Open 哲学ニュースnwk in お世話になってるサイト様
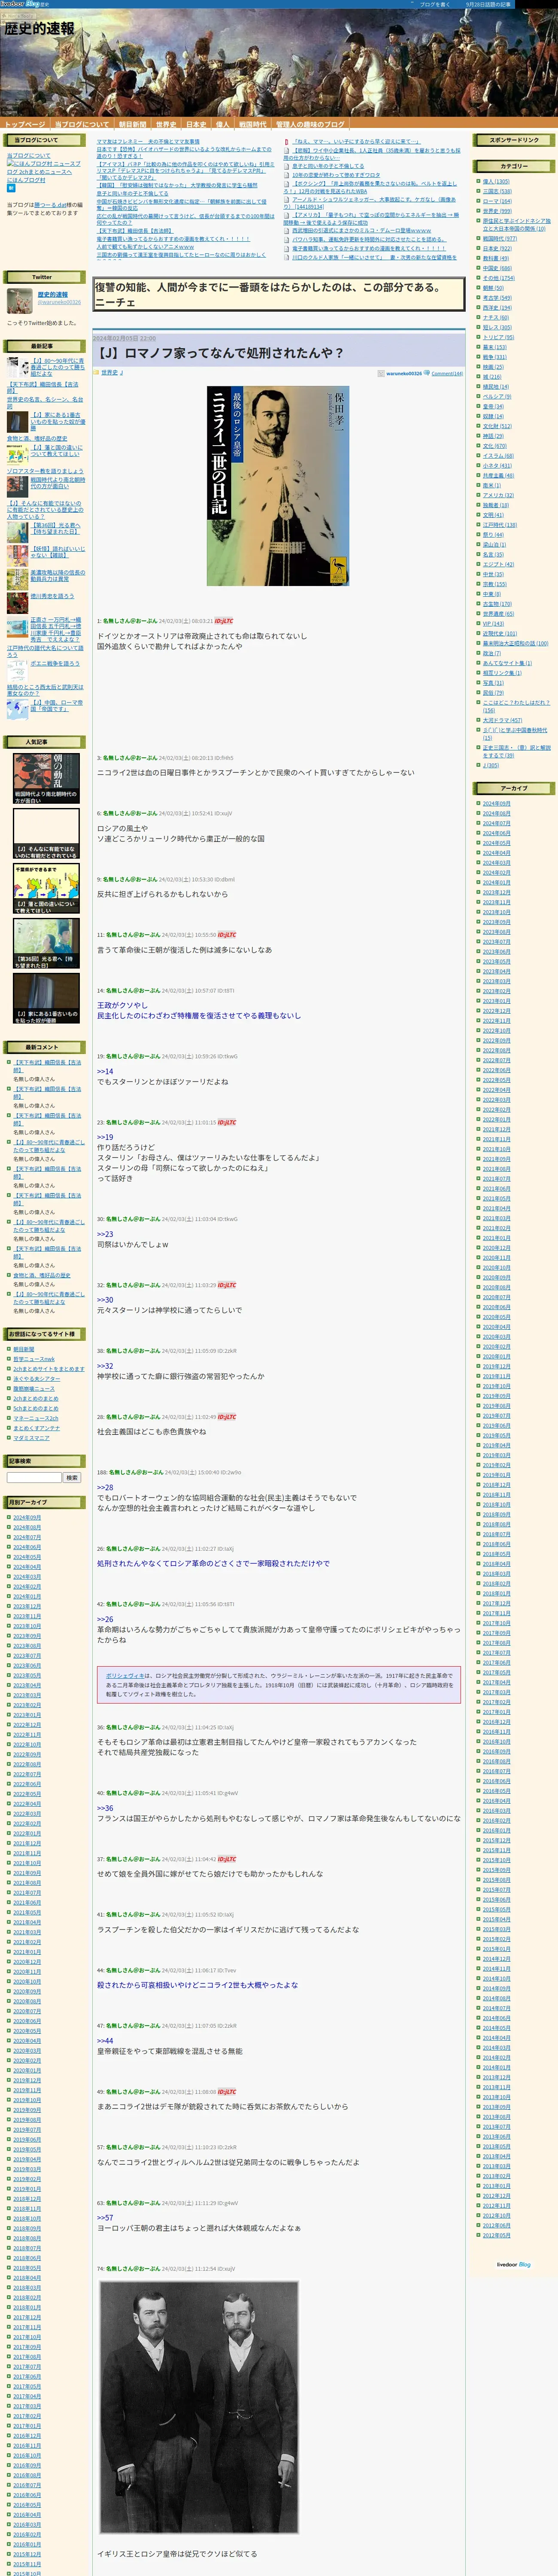Screen dimensions: 558x2576 pyautogui.click(x=34, y=1359)
